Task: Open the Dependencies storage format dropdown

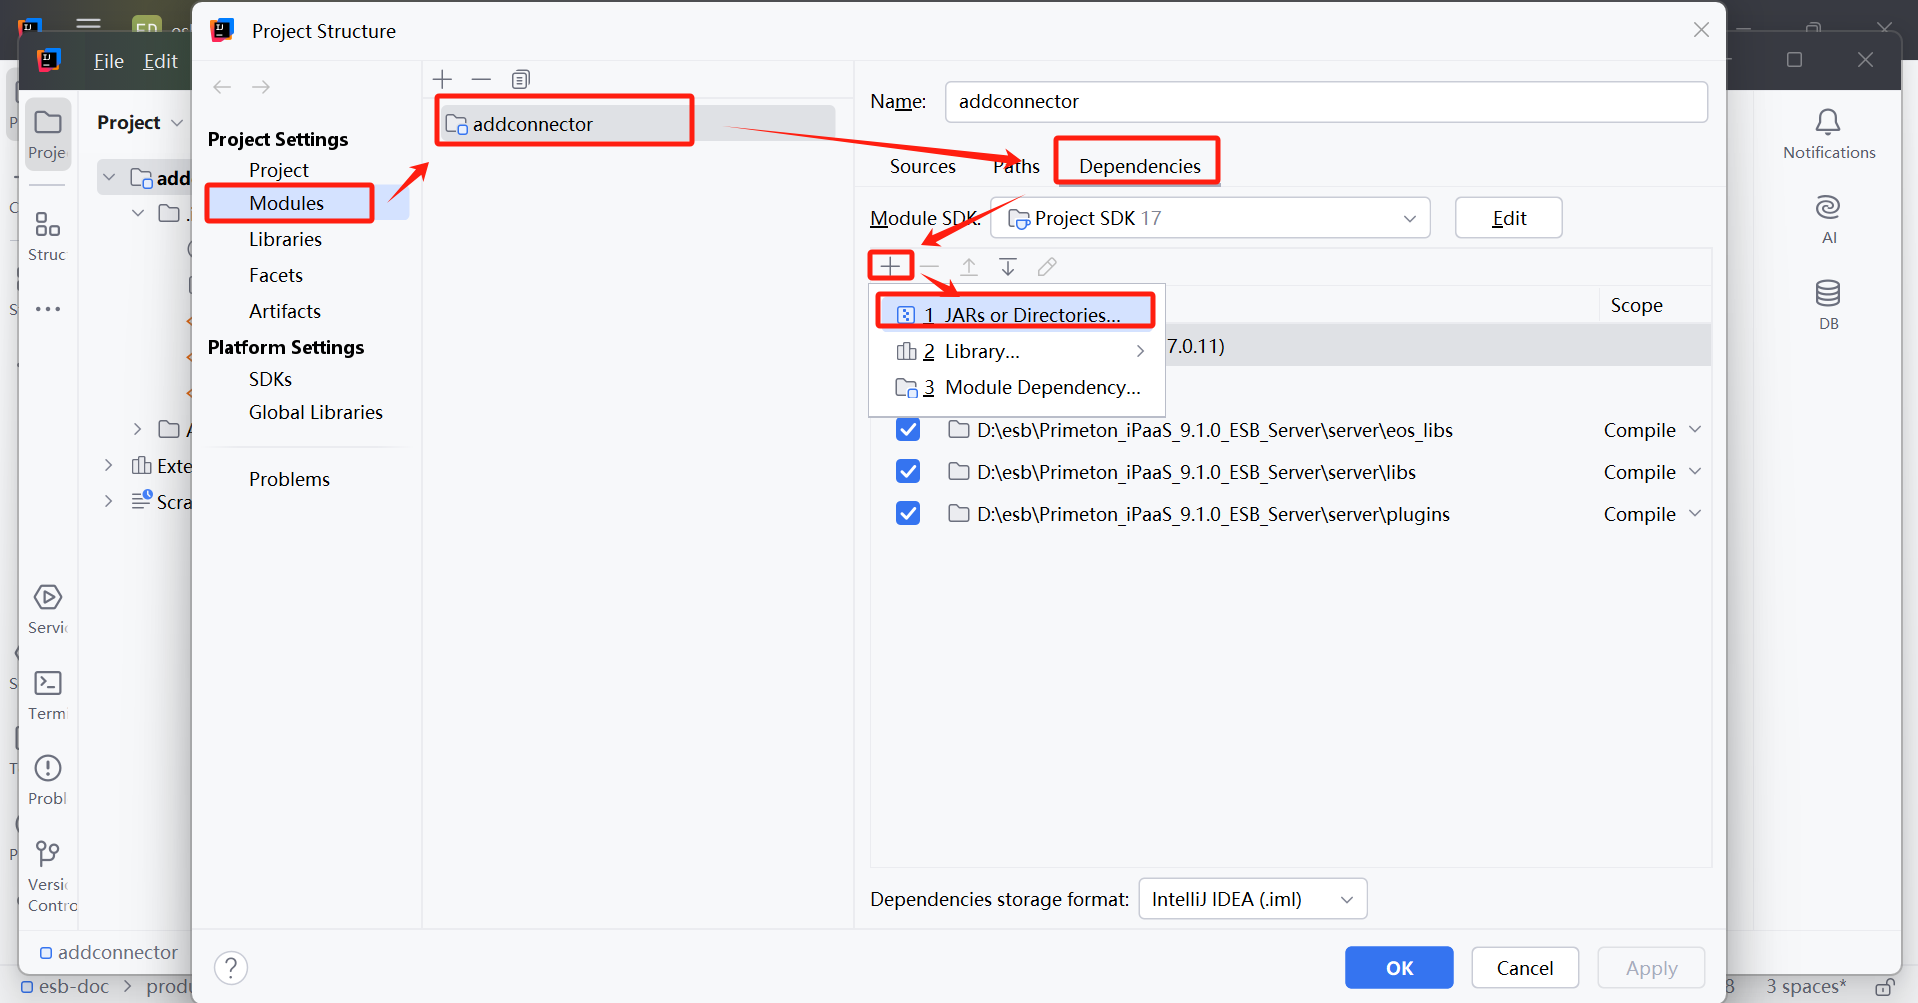Action: [1252, 899]
